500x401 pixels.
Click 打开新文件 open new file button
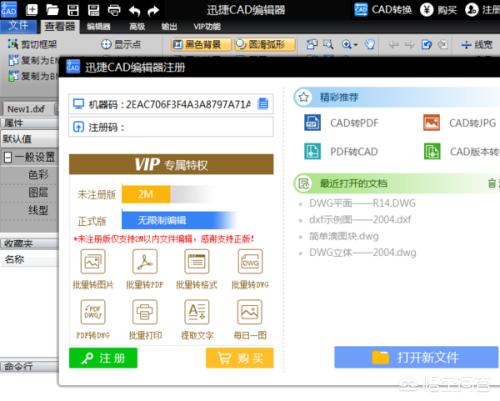tap(416, 357)
